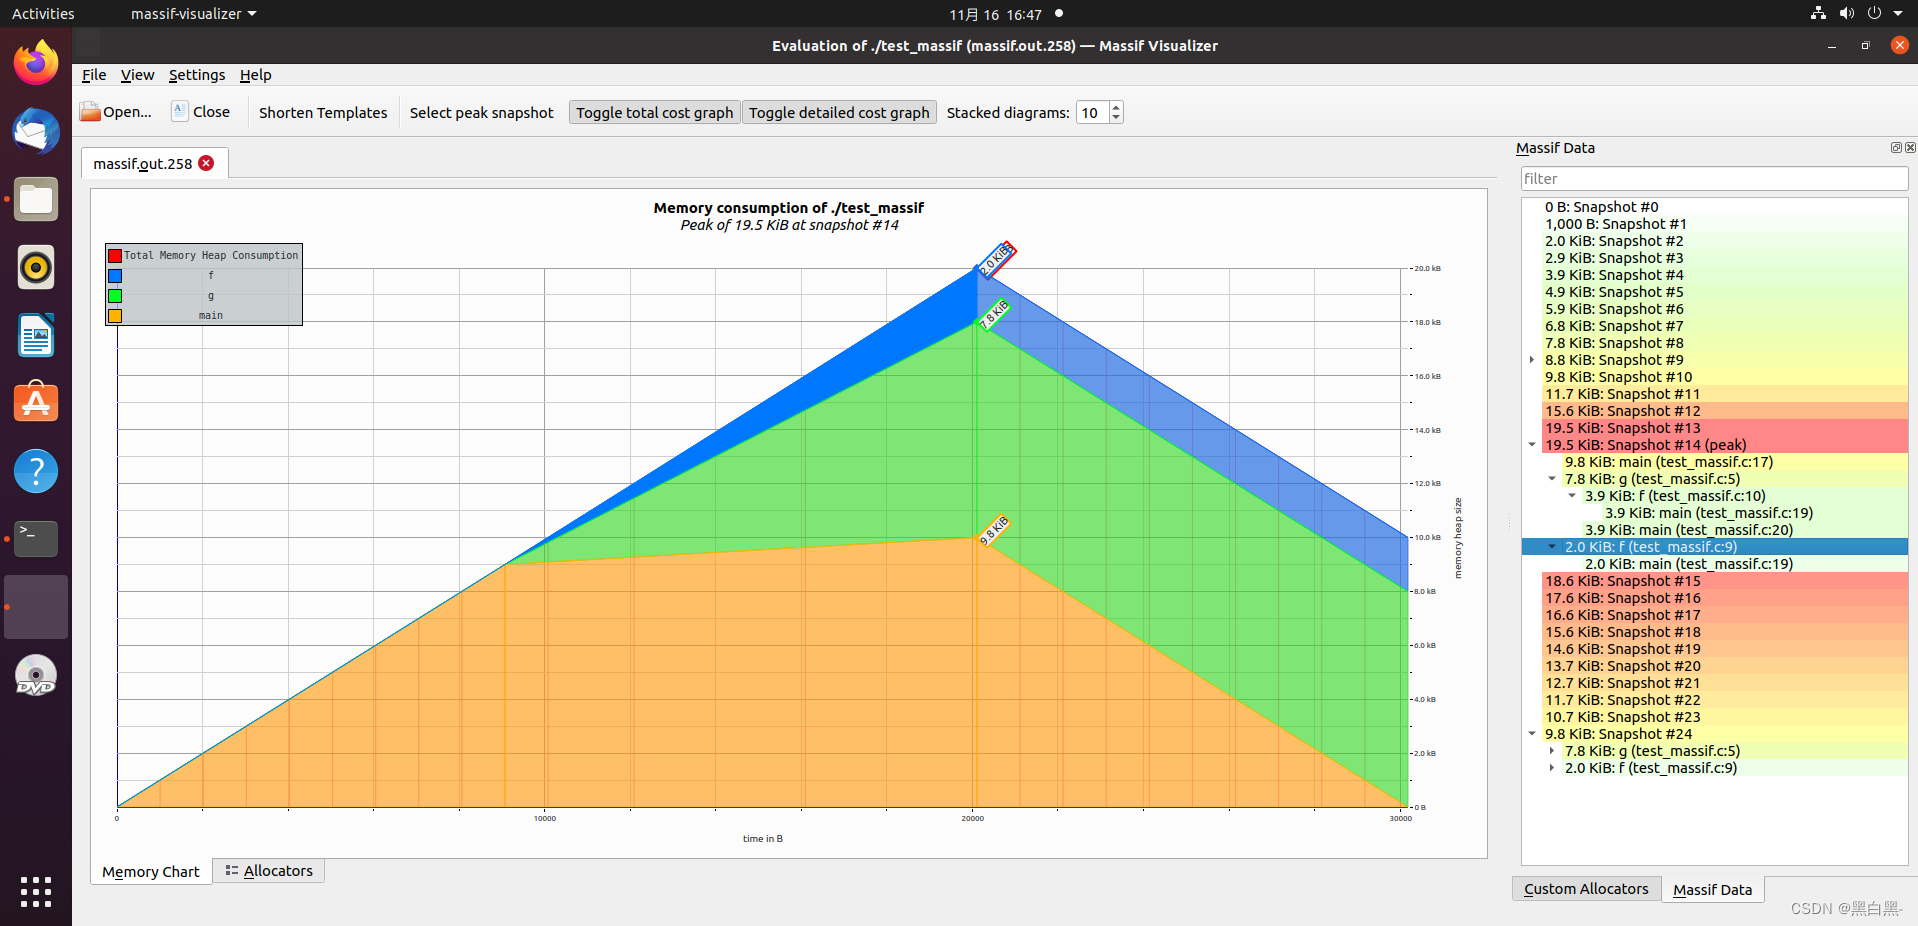Expand 7.8 KiB g node under Snapshot #24
The width and height of the screenshot is (1918, 926).
(1552, 751)
